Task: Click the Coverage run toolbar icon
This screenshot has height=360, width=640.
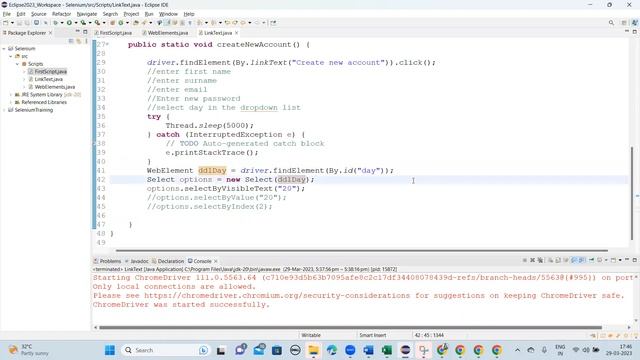Action: click(83, 23)
